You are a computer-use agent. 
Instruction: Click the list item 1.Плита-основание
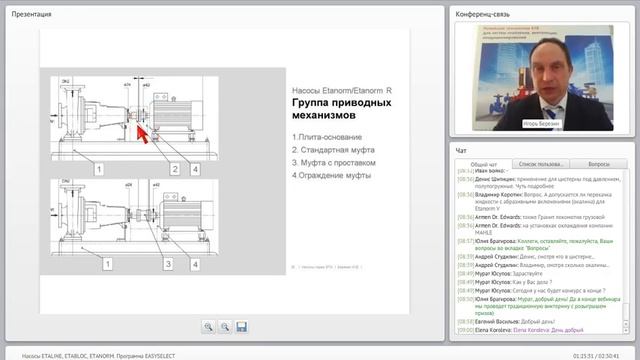(327, 137)
